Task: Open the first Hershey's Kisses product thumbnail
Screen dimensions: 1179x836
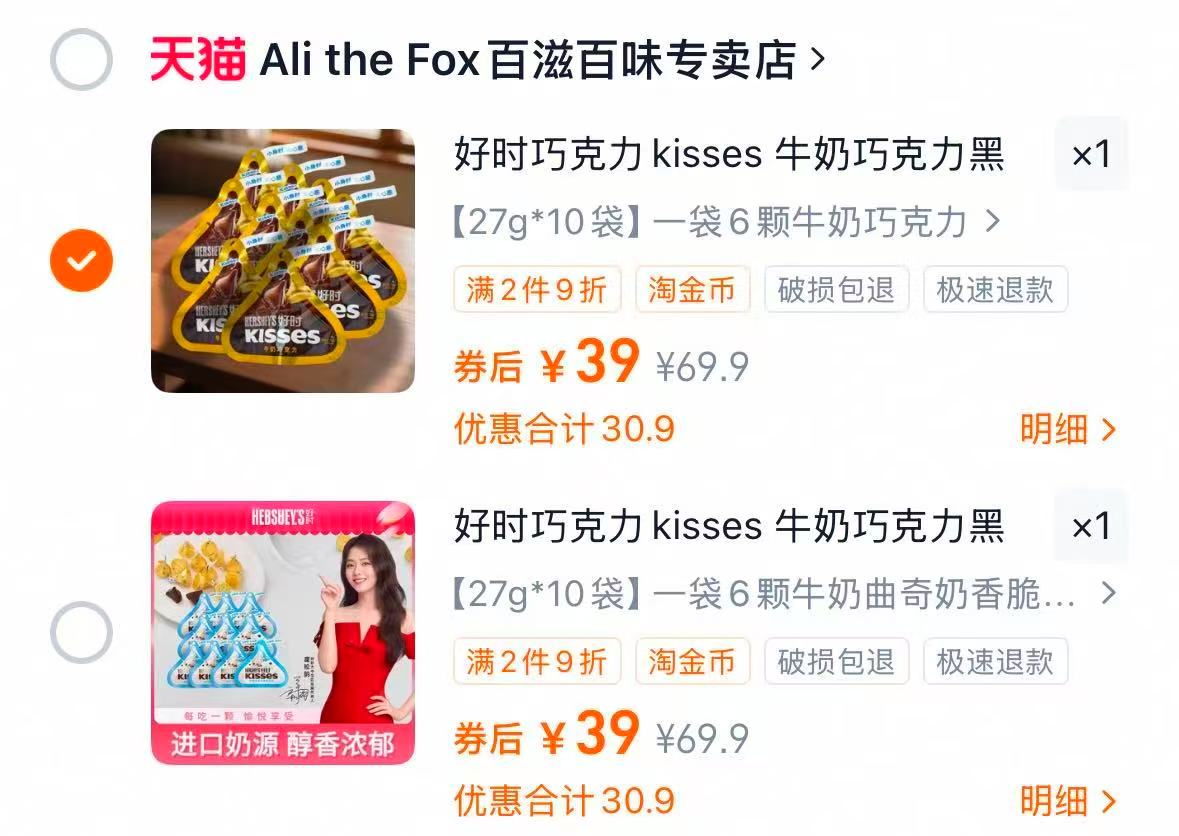Action: point(283,261)
